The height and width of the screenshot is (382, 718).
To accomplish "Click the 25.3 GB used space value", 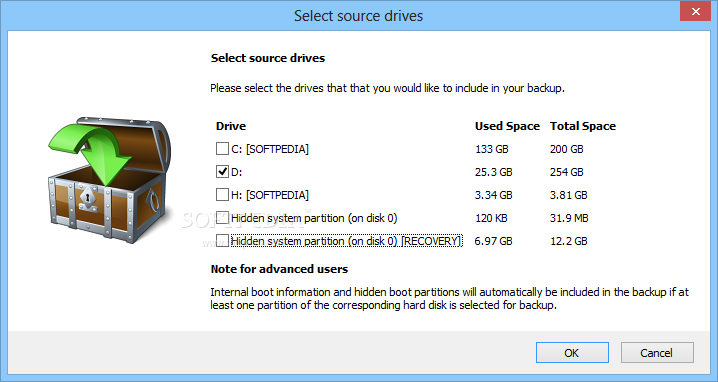I will [x=493, y=172].
